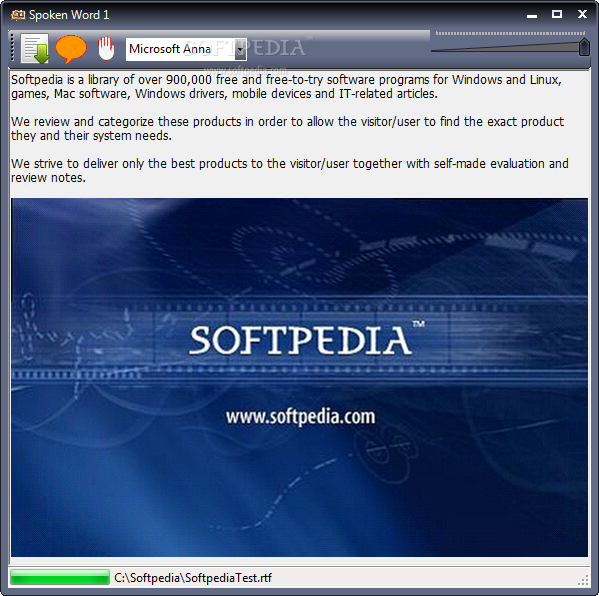Click the text 'We review and categorize'
599x596 pixels.
[287, 129]
